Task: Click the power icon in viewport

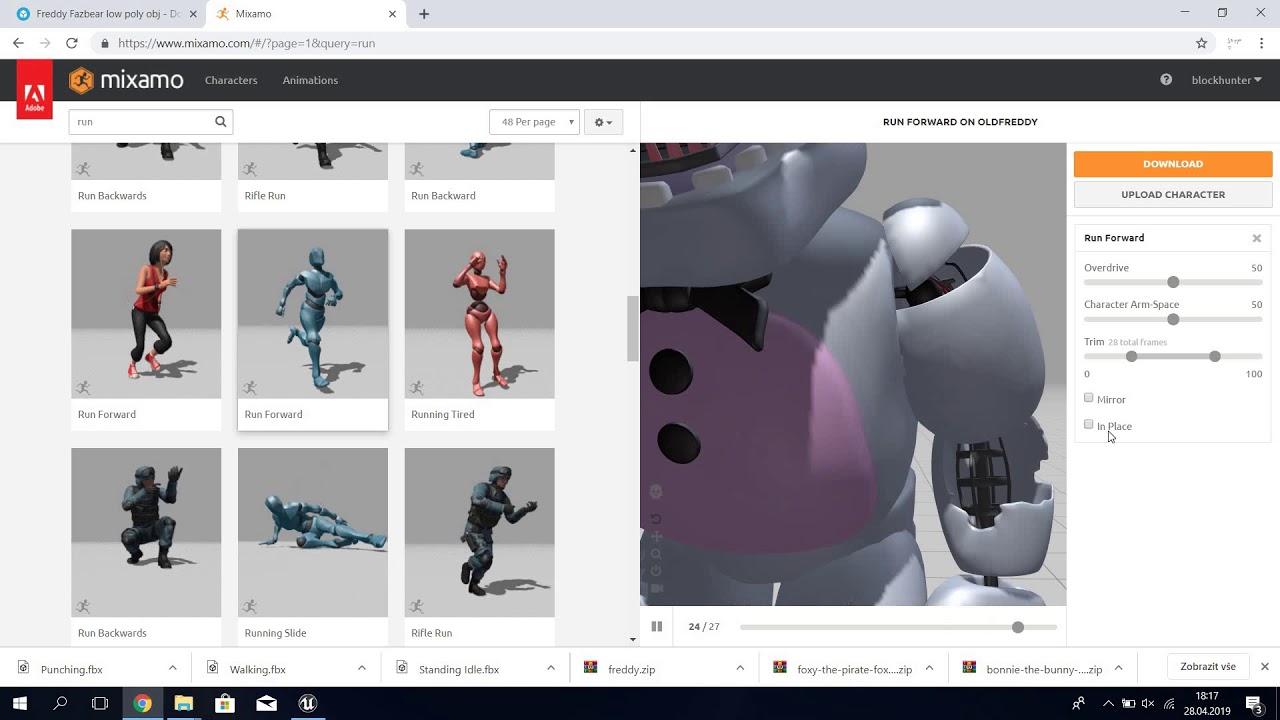Action: (657, 571)
